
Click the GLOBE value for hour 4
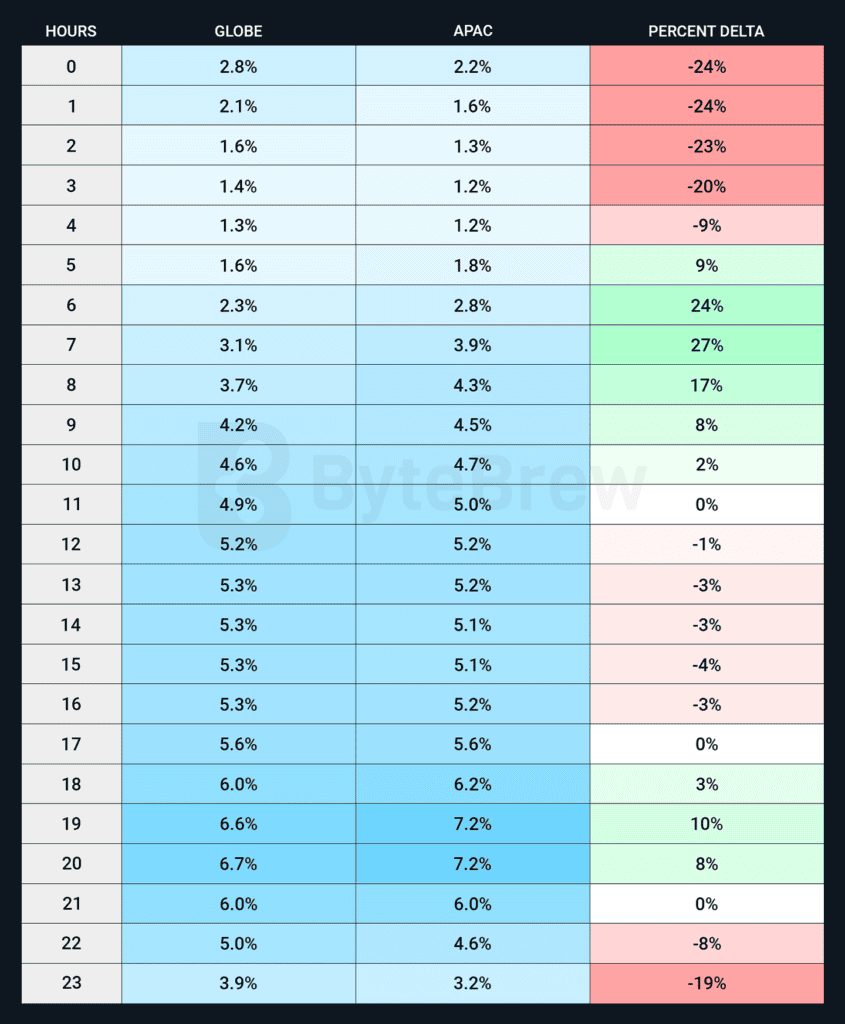point(238,226)
